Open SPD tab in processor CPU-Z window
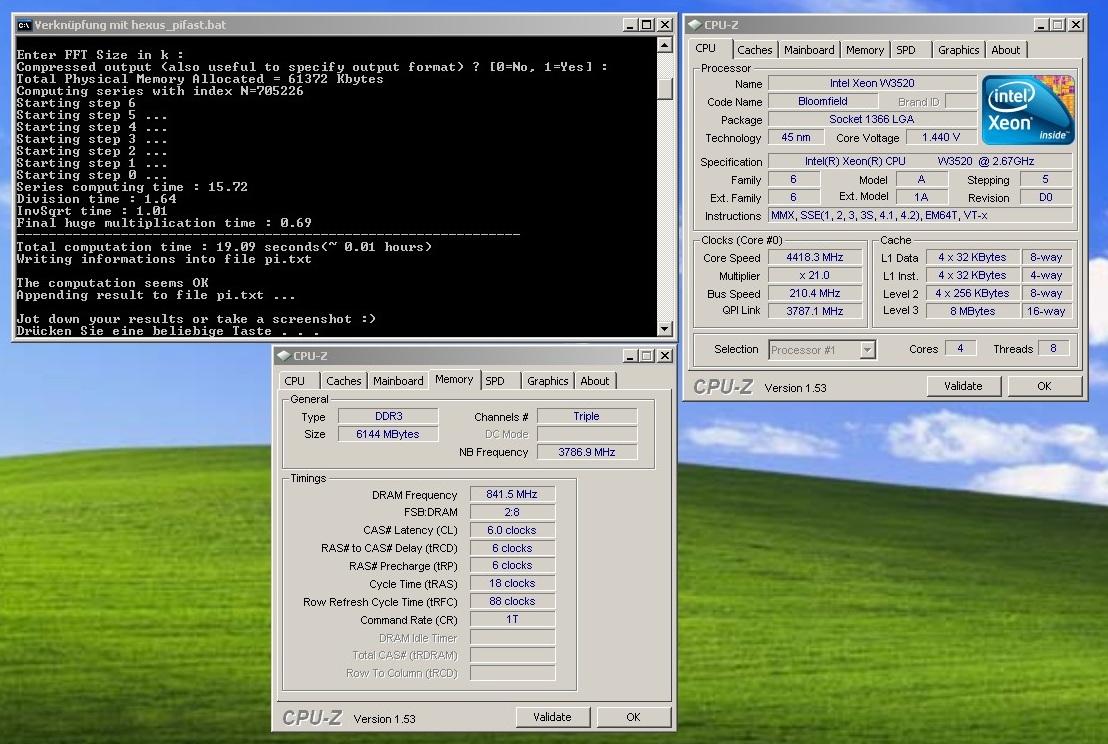Image resolution: width=1108 pixels, height=744 pixels. tap(905, 50)
